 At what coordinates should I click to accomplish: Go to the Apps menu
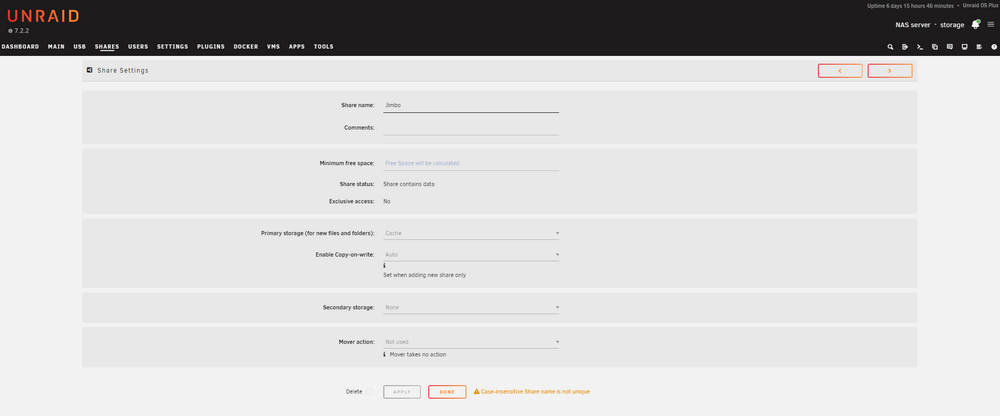[x=297, y=47]
